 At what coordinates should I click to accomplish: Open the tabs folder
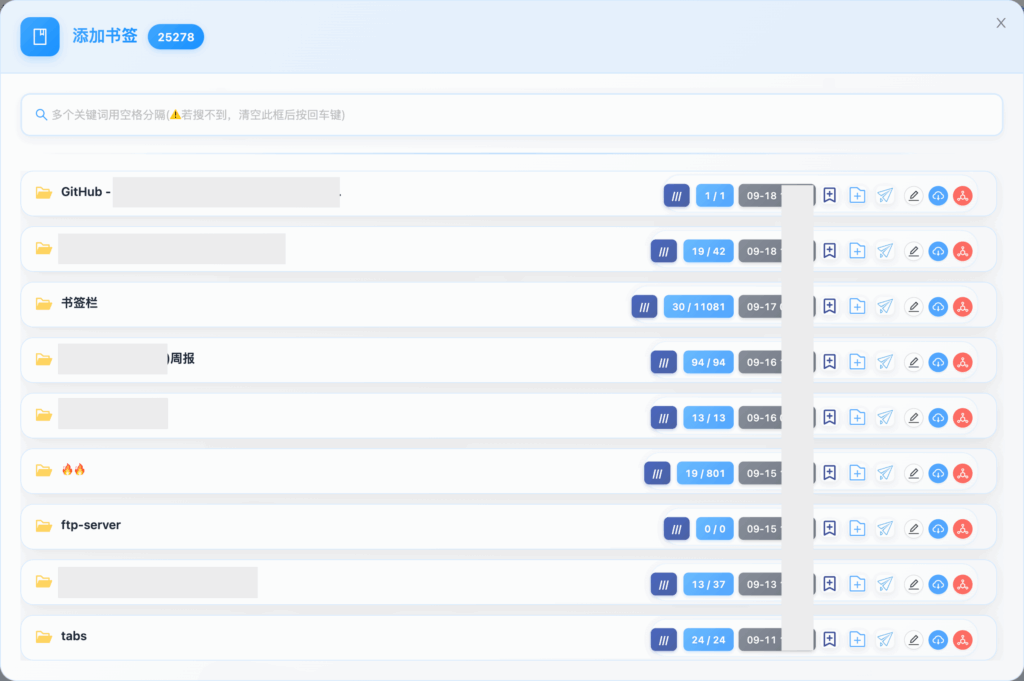[74, 636]
